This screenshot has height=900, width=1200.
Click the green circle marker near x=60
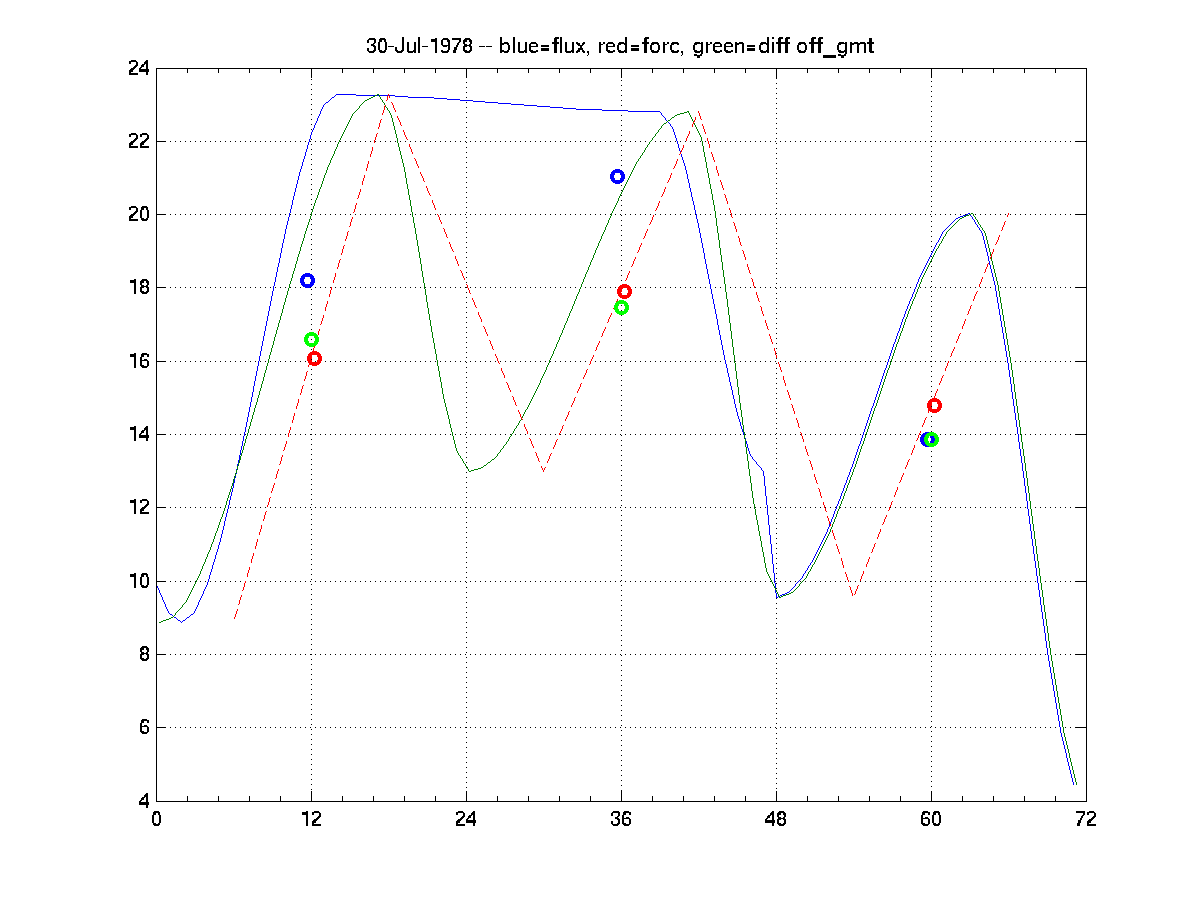pyautogui.click(x=932, y=440)
